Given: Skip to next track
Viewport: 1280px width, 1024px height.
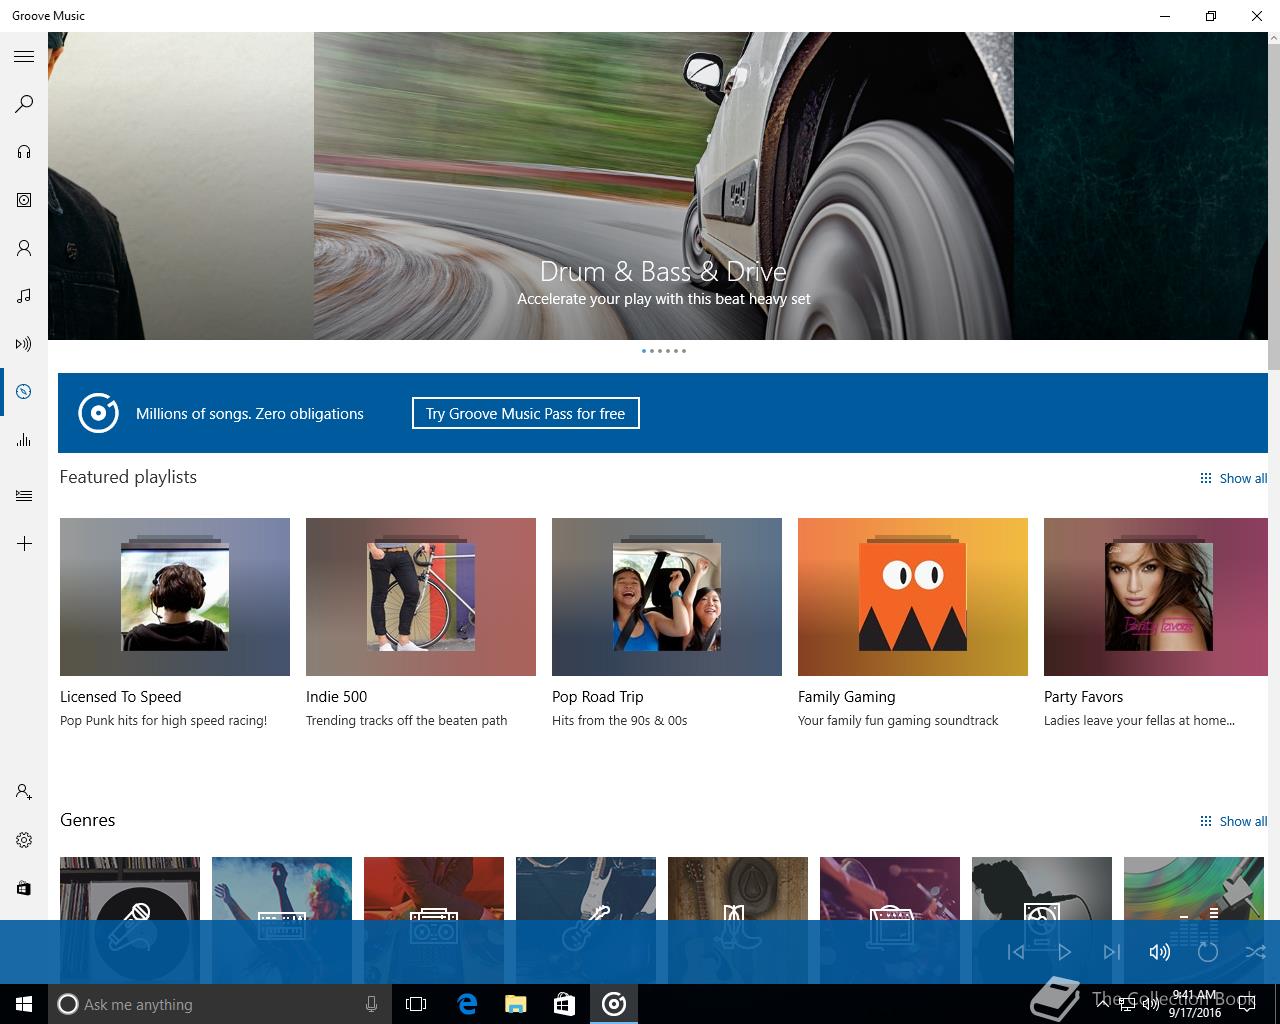Looking at the screenshot, I should click(1112, 952).
